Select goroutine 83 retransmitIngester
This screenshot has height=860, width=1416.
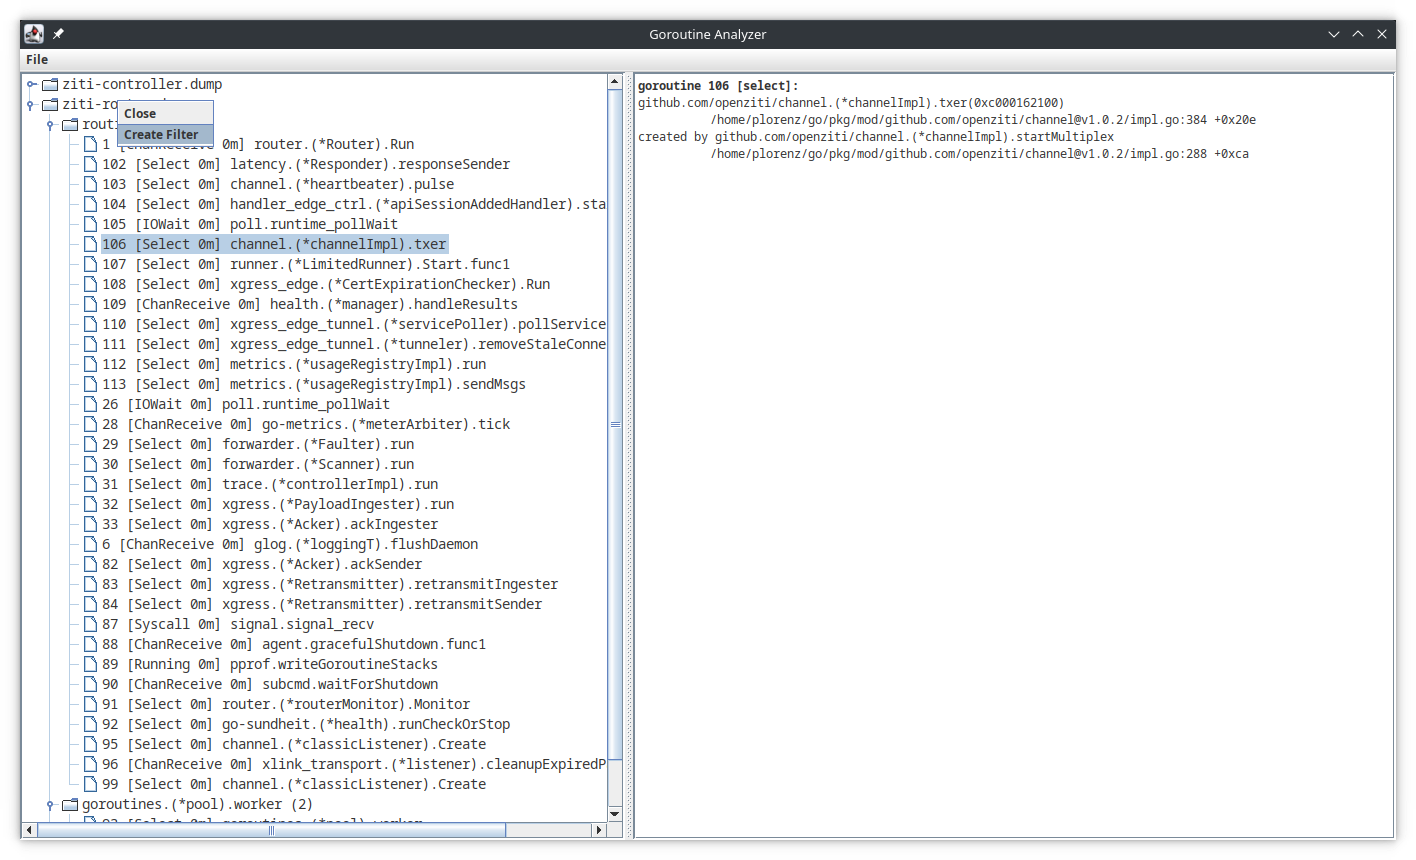(330, 584)
